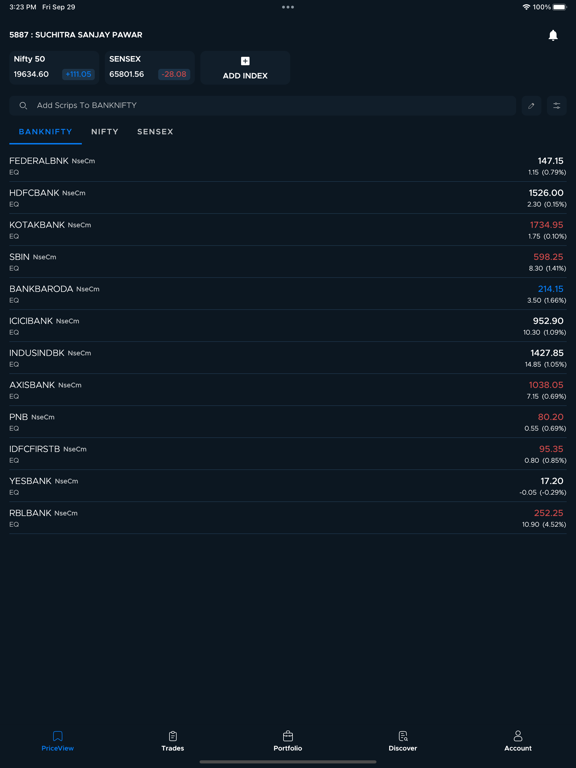Open the watchlist filter settings icon
The image size is (576, 768).
click(x=557, y=106)
